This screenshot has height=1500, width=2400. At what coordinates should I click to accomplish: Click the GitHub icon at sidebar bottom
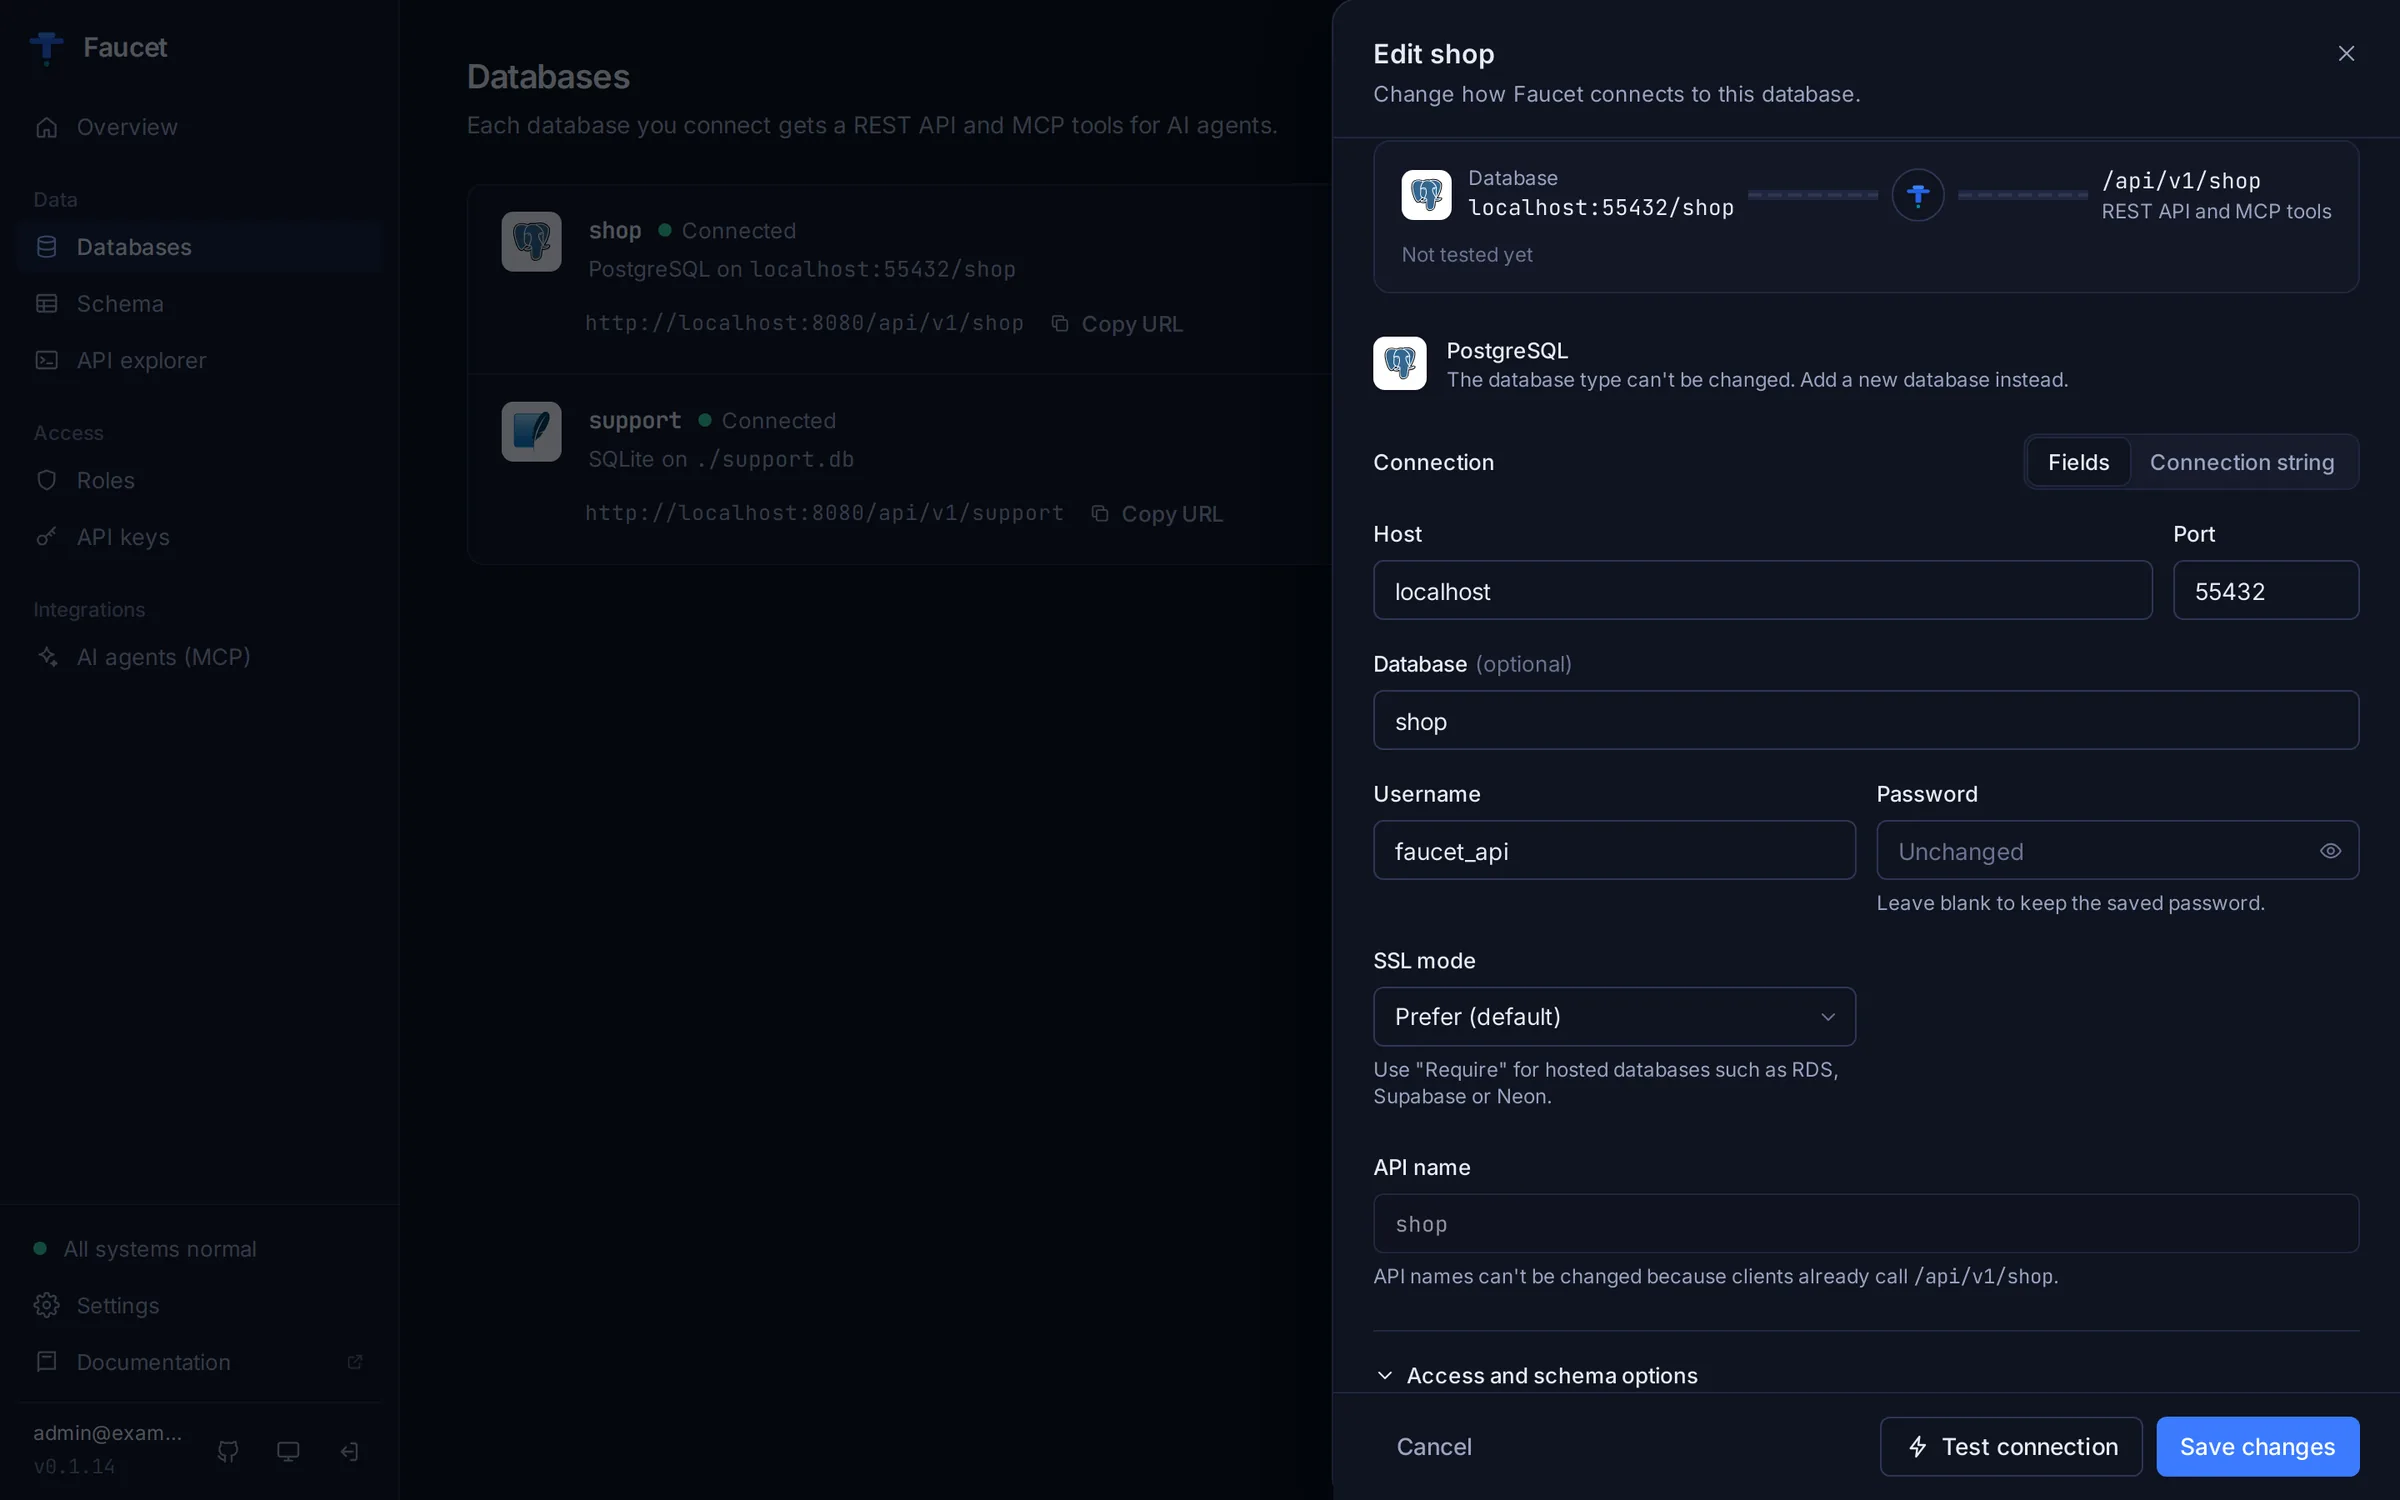(228, 1451)
